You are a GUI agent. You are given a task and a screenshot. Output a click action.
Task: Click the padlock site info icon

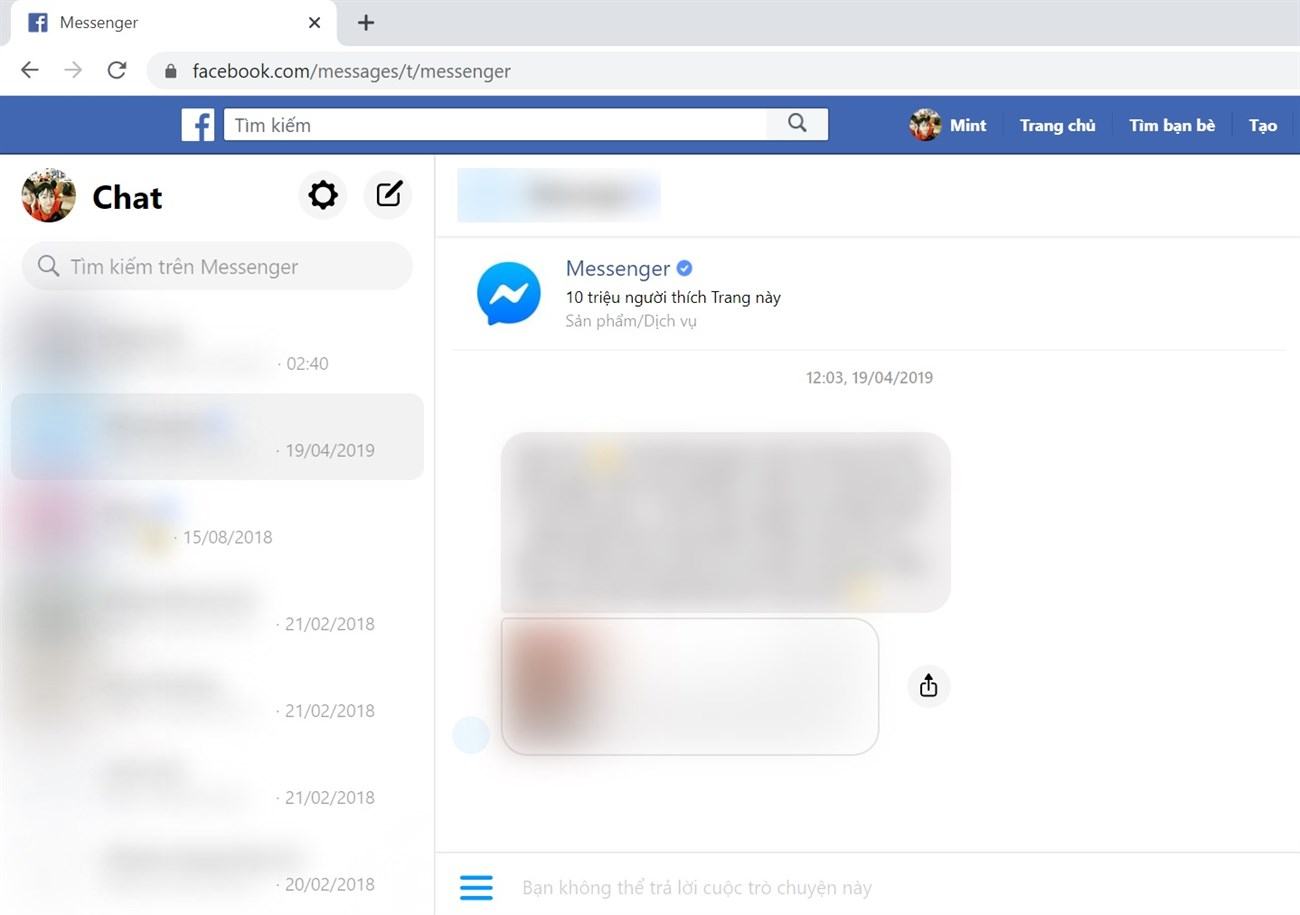coord(170,71)
